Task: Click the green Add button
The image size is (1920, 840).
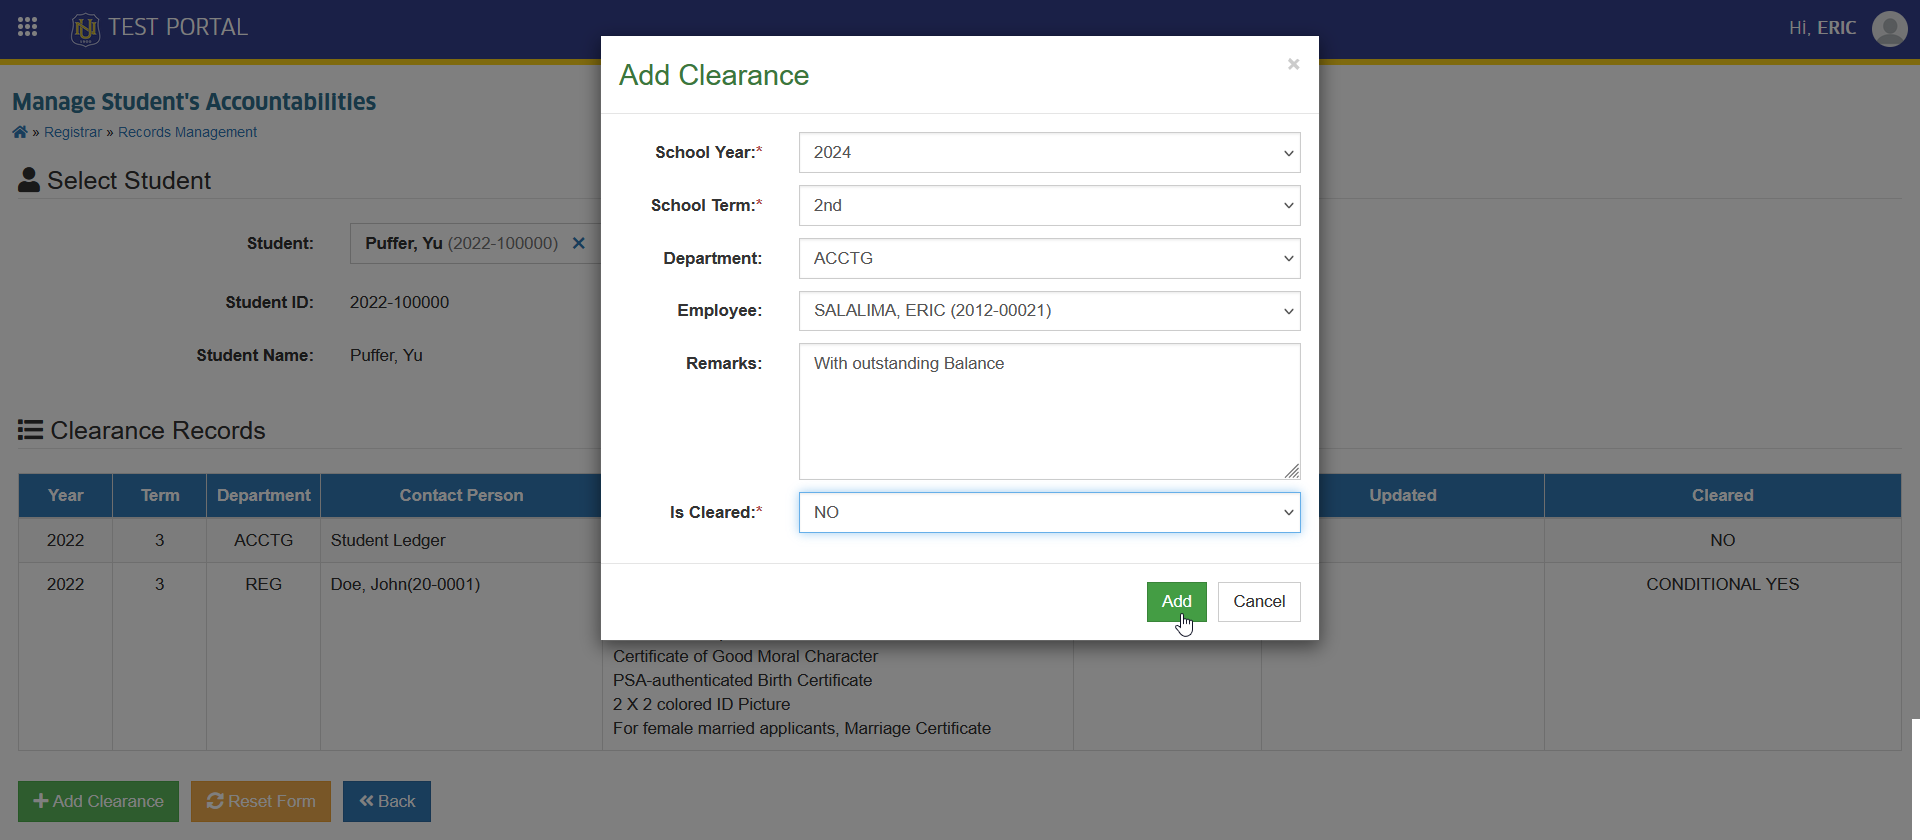Action: point(1176,601)
